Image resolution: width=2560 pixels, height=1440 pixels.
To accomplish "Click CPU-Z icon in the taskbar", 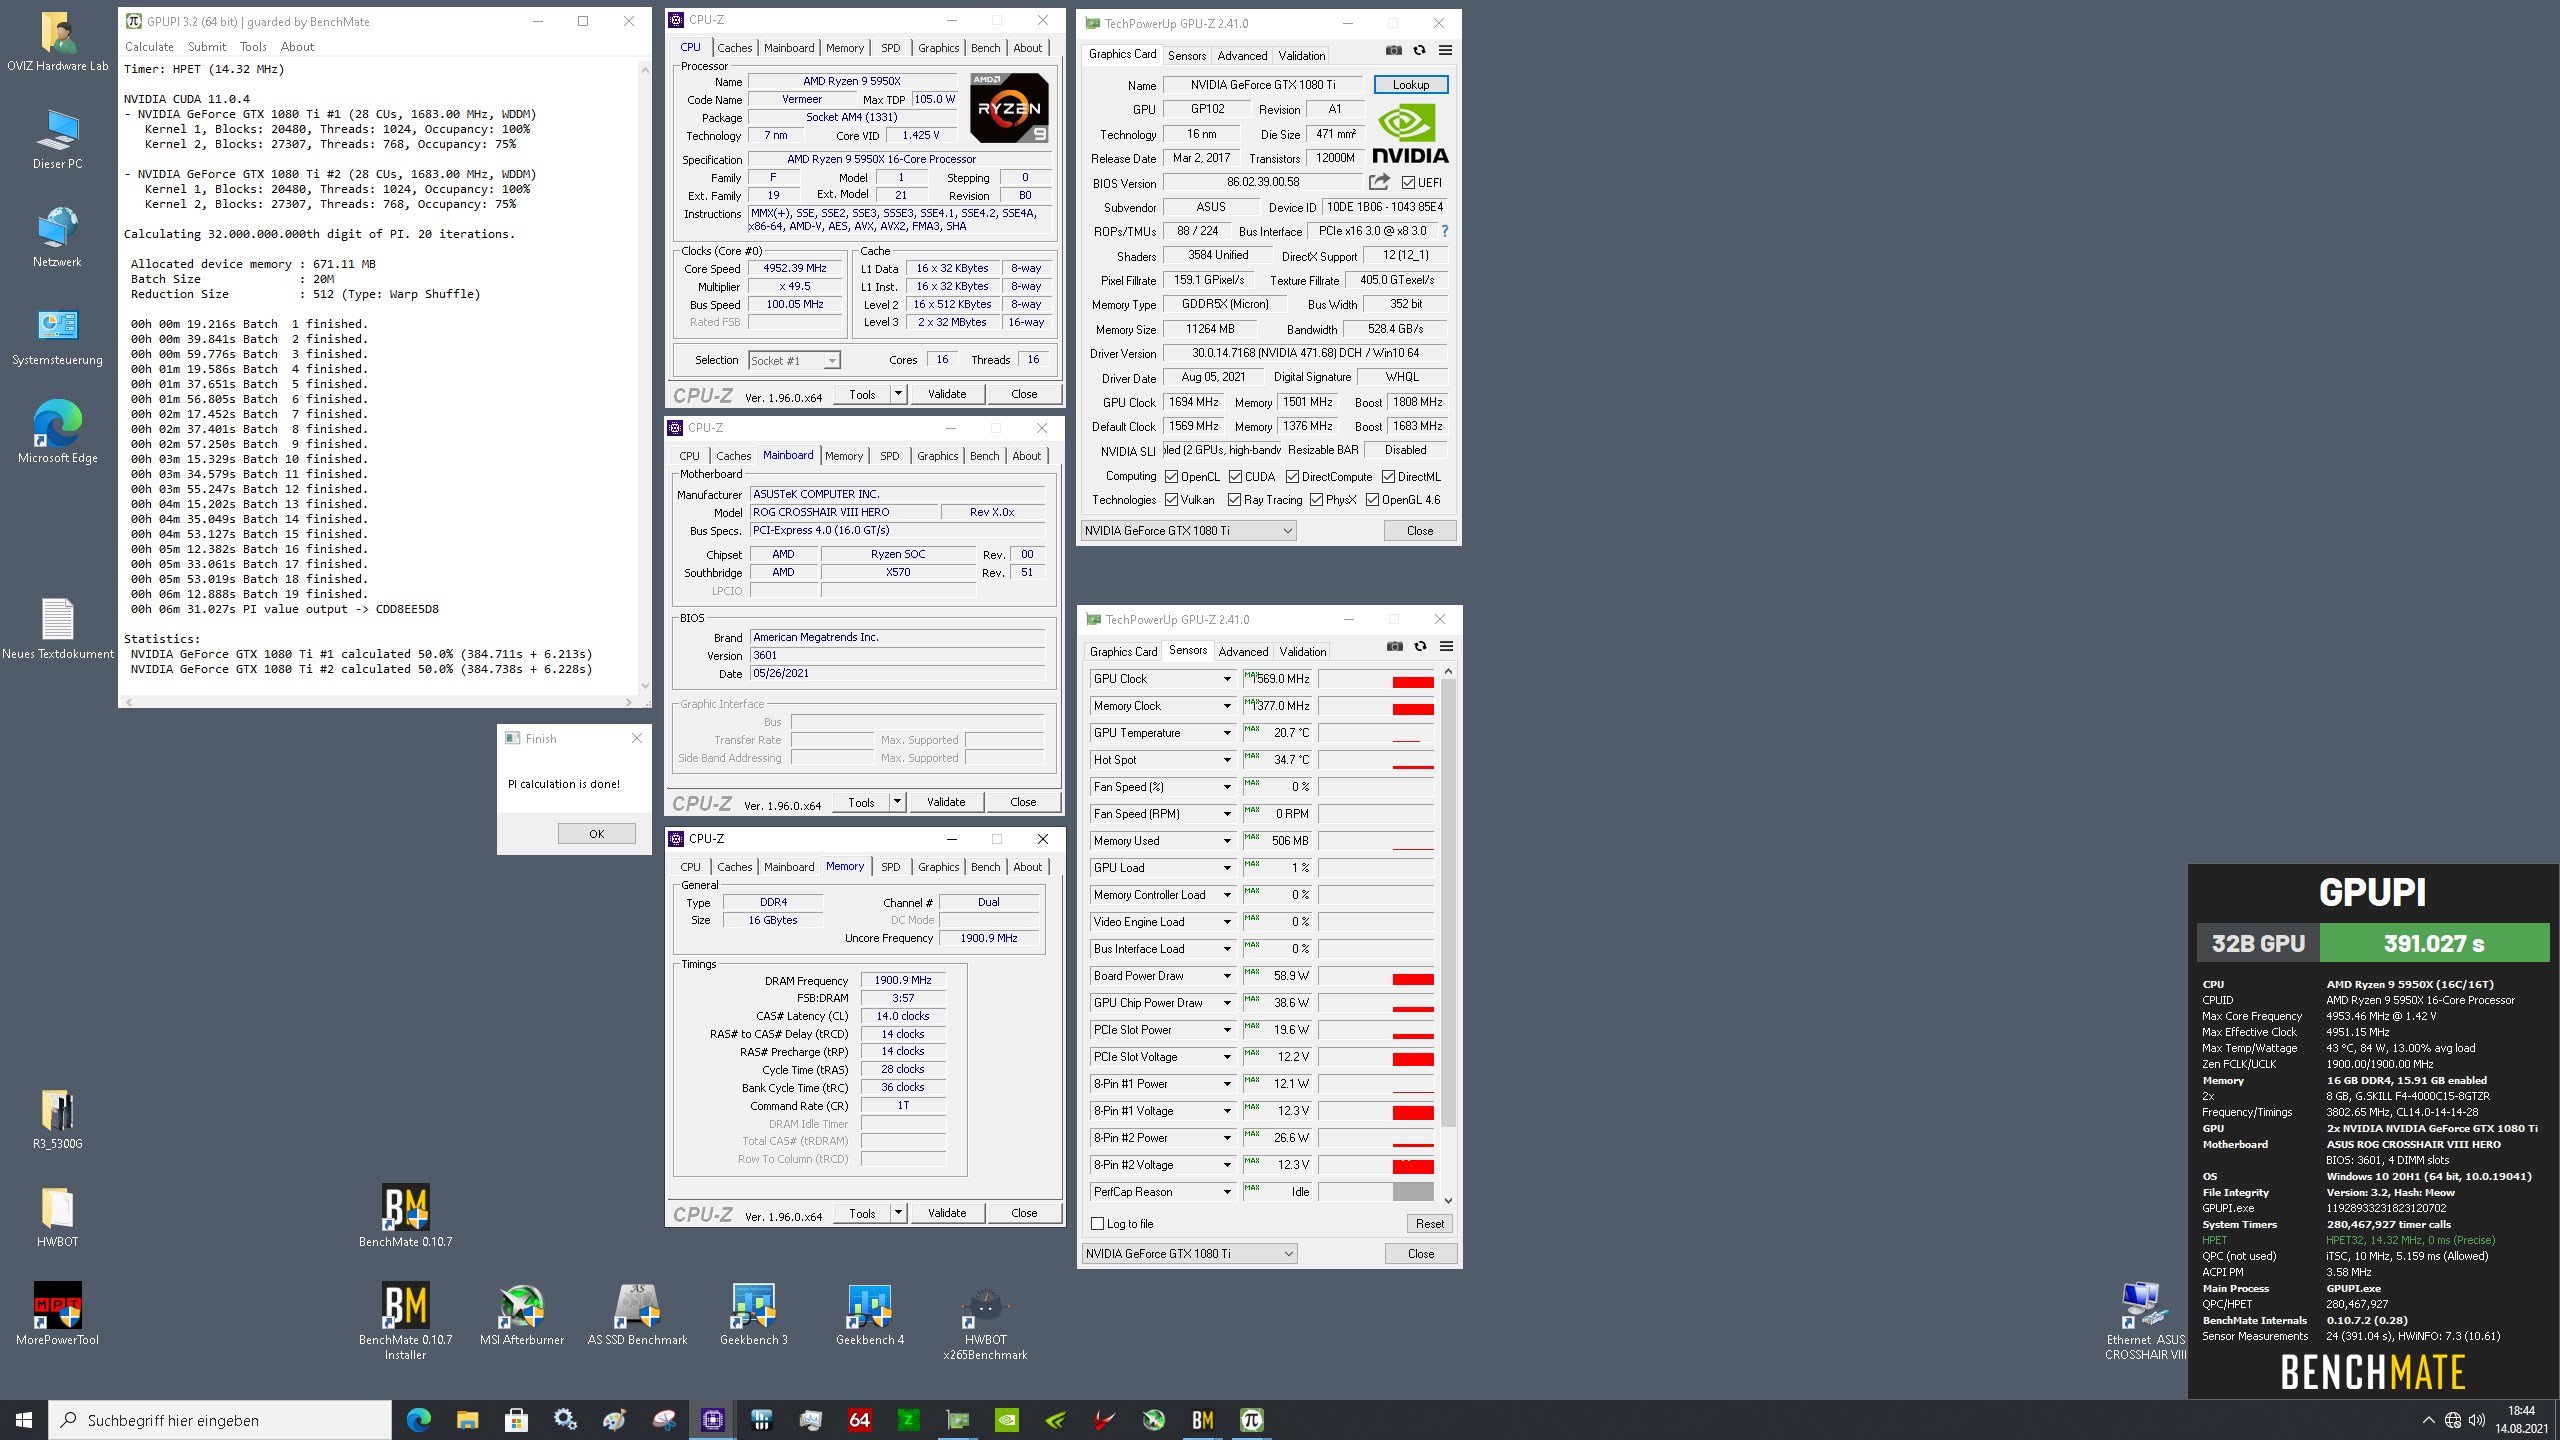I will click(712, 1419).
